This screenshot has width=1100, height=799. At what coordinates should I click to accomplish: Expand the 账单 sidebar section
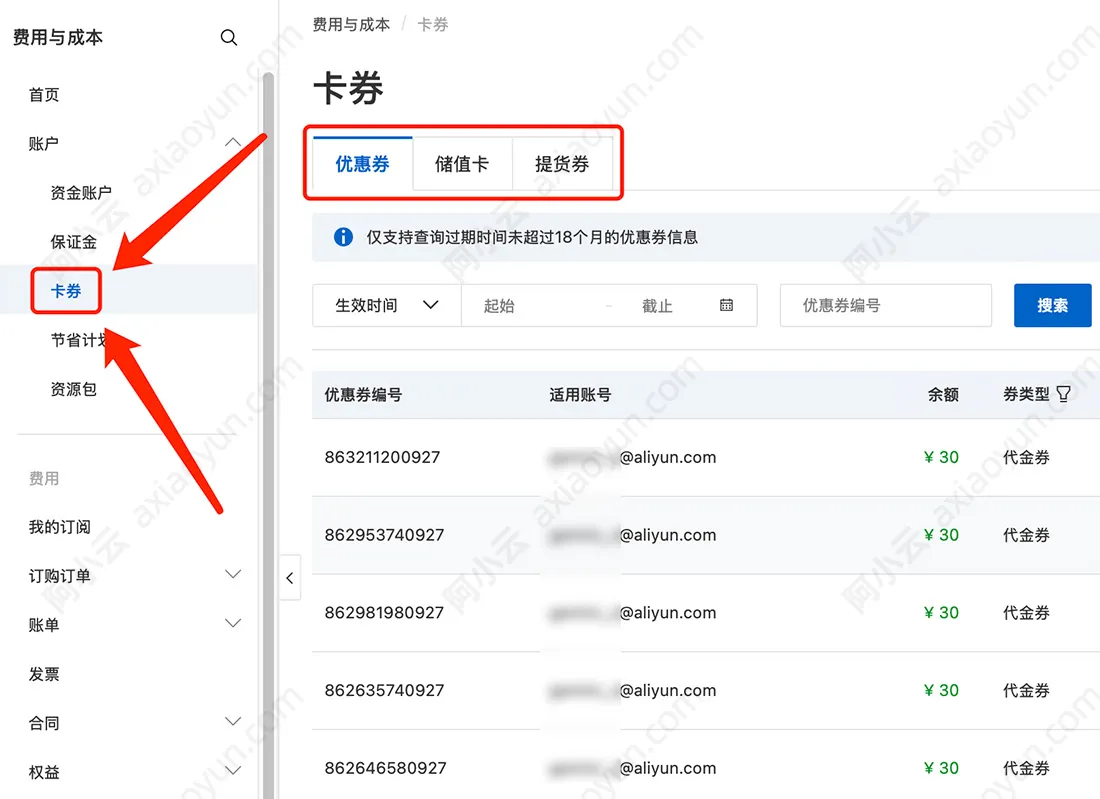tap(233, 623)
